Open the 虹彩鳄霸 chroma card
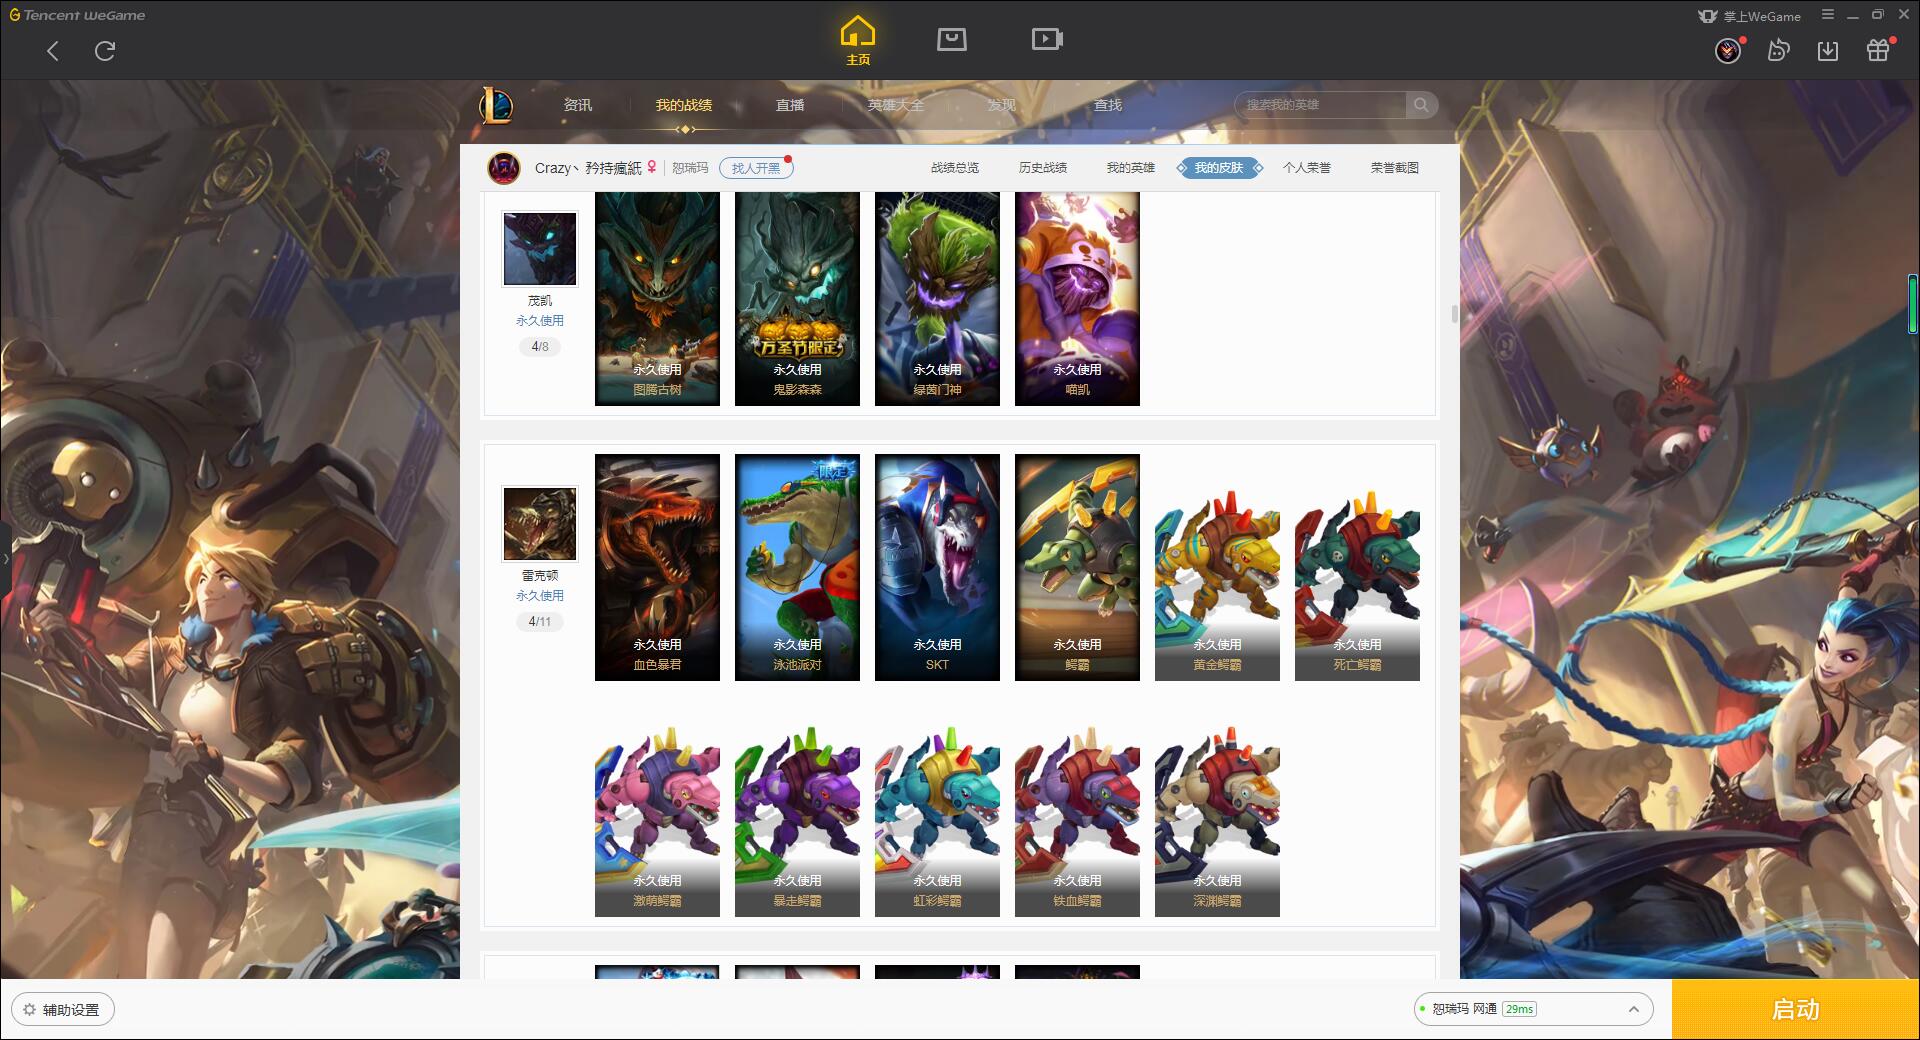This screenshot has width=1920, height=1040. 937,821
